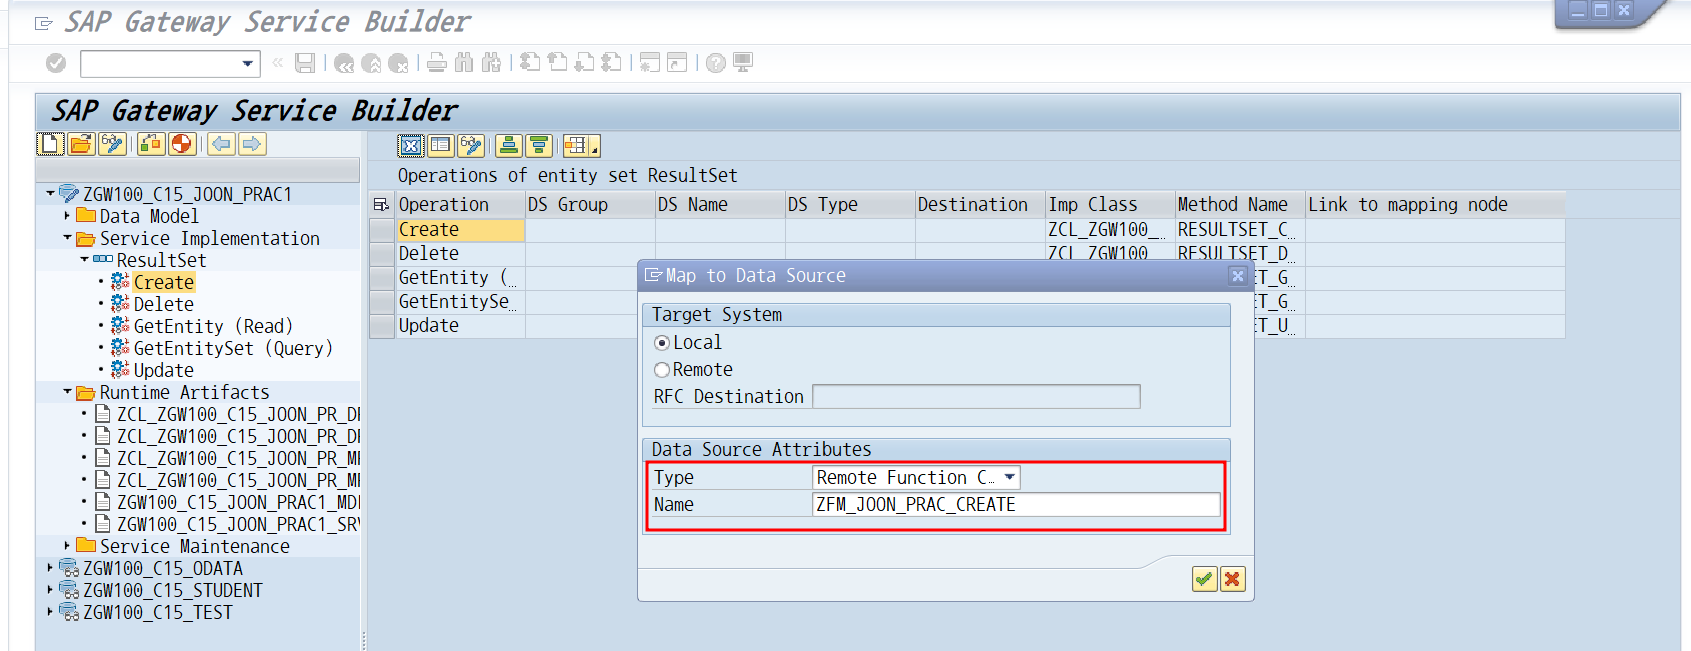The image size is (1691, 651).
Task: Click the Find Next binoculars-plus icon
Action: coord(491,63)
